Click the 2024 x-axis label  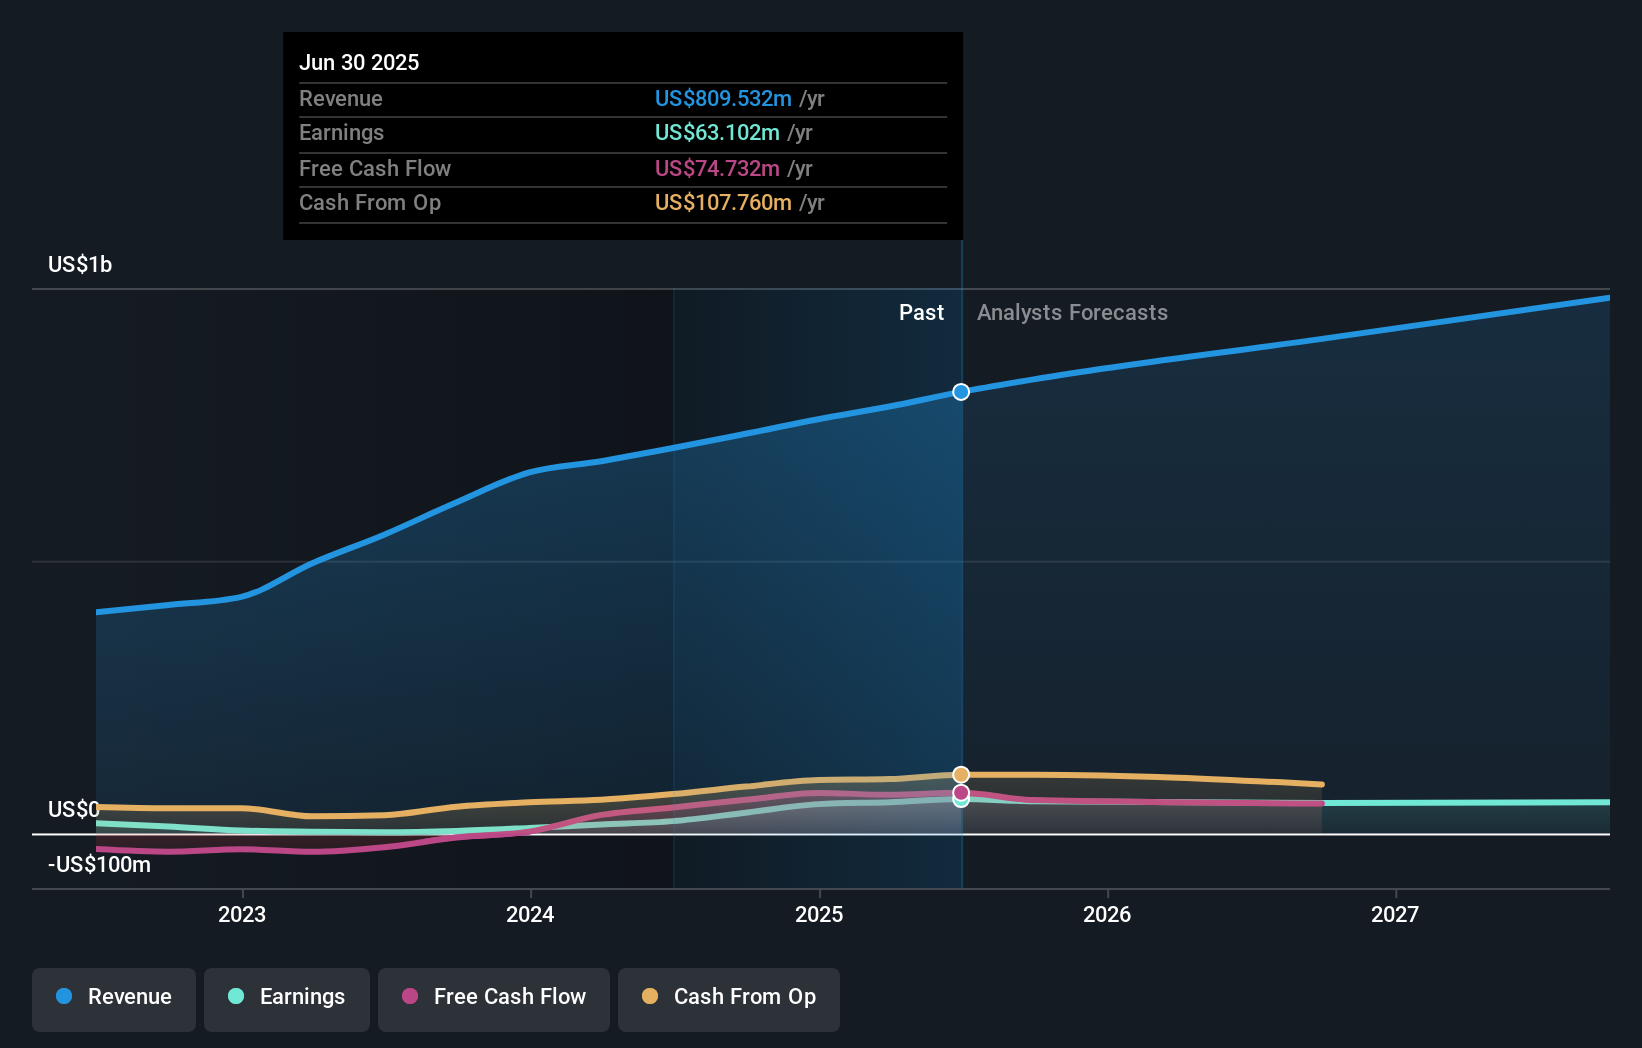[530, 914]
